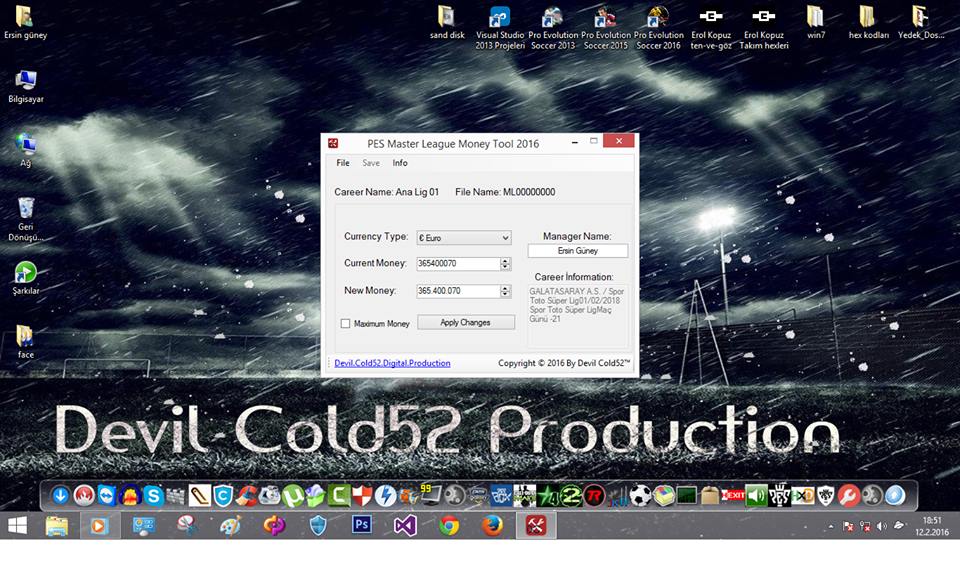Increase Current Money with up stepper arrow
The width and height of the screenshot is (960, 562).
505,260
